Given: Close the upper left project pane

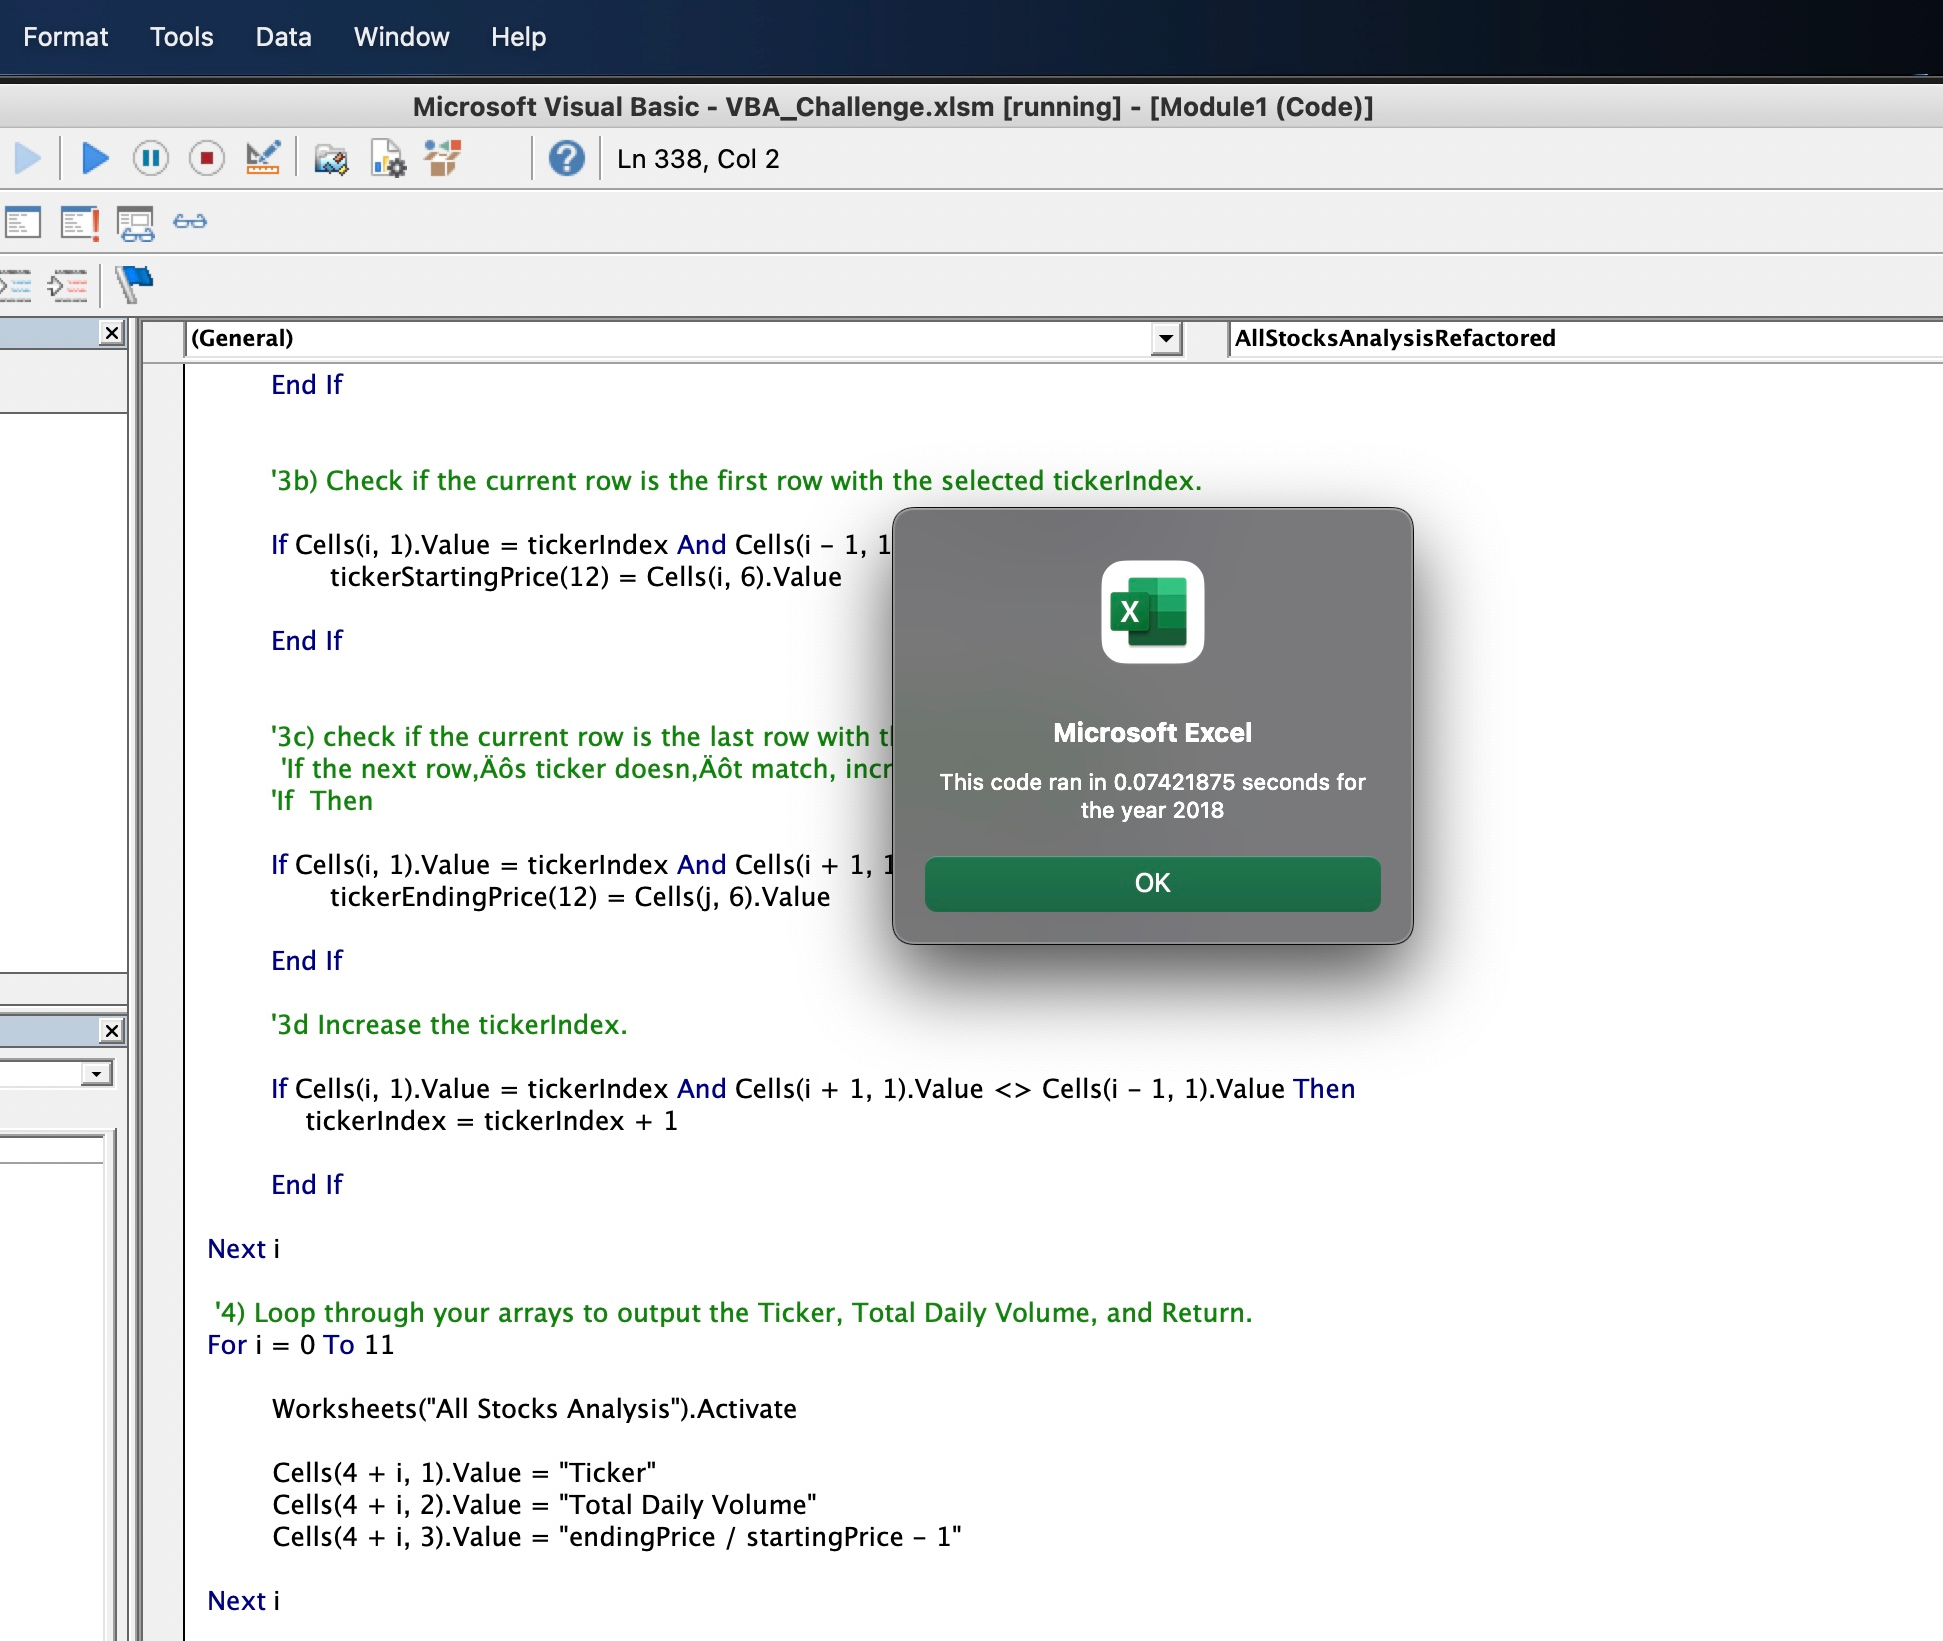Looking at the screenshot, I should pos(112,333).
